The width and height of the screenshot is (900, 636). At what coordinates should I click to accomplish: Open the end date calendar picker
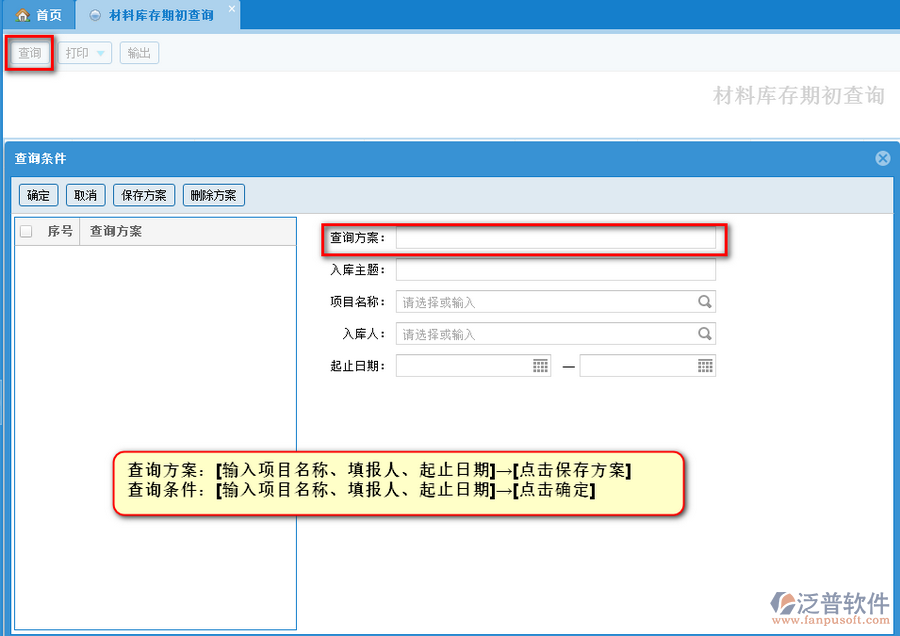tap(705, 366)
